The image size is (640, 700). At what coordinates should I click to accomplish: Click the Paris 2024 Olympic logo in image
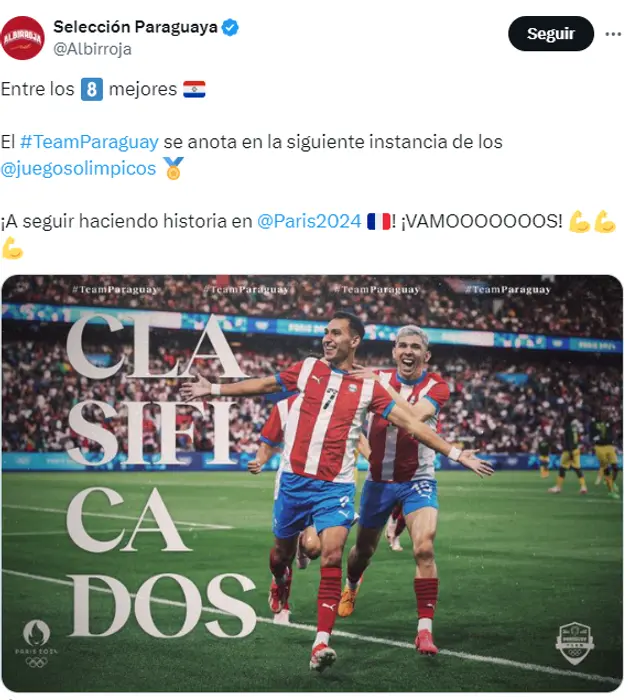tap(37, 643)
